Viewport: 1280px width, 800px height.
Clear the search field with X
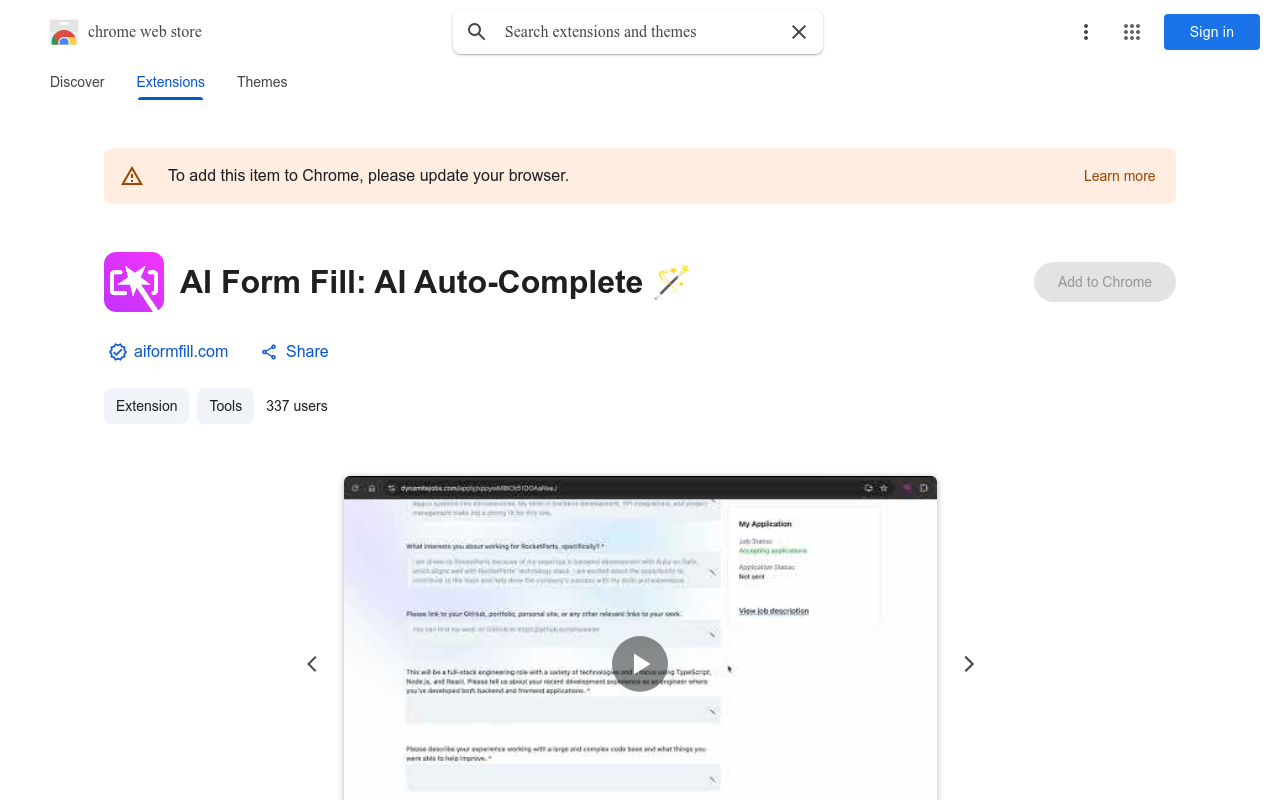(799, 32)
